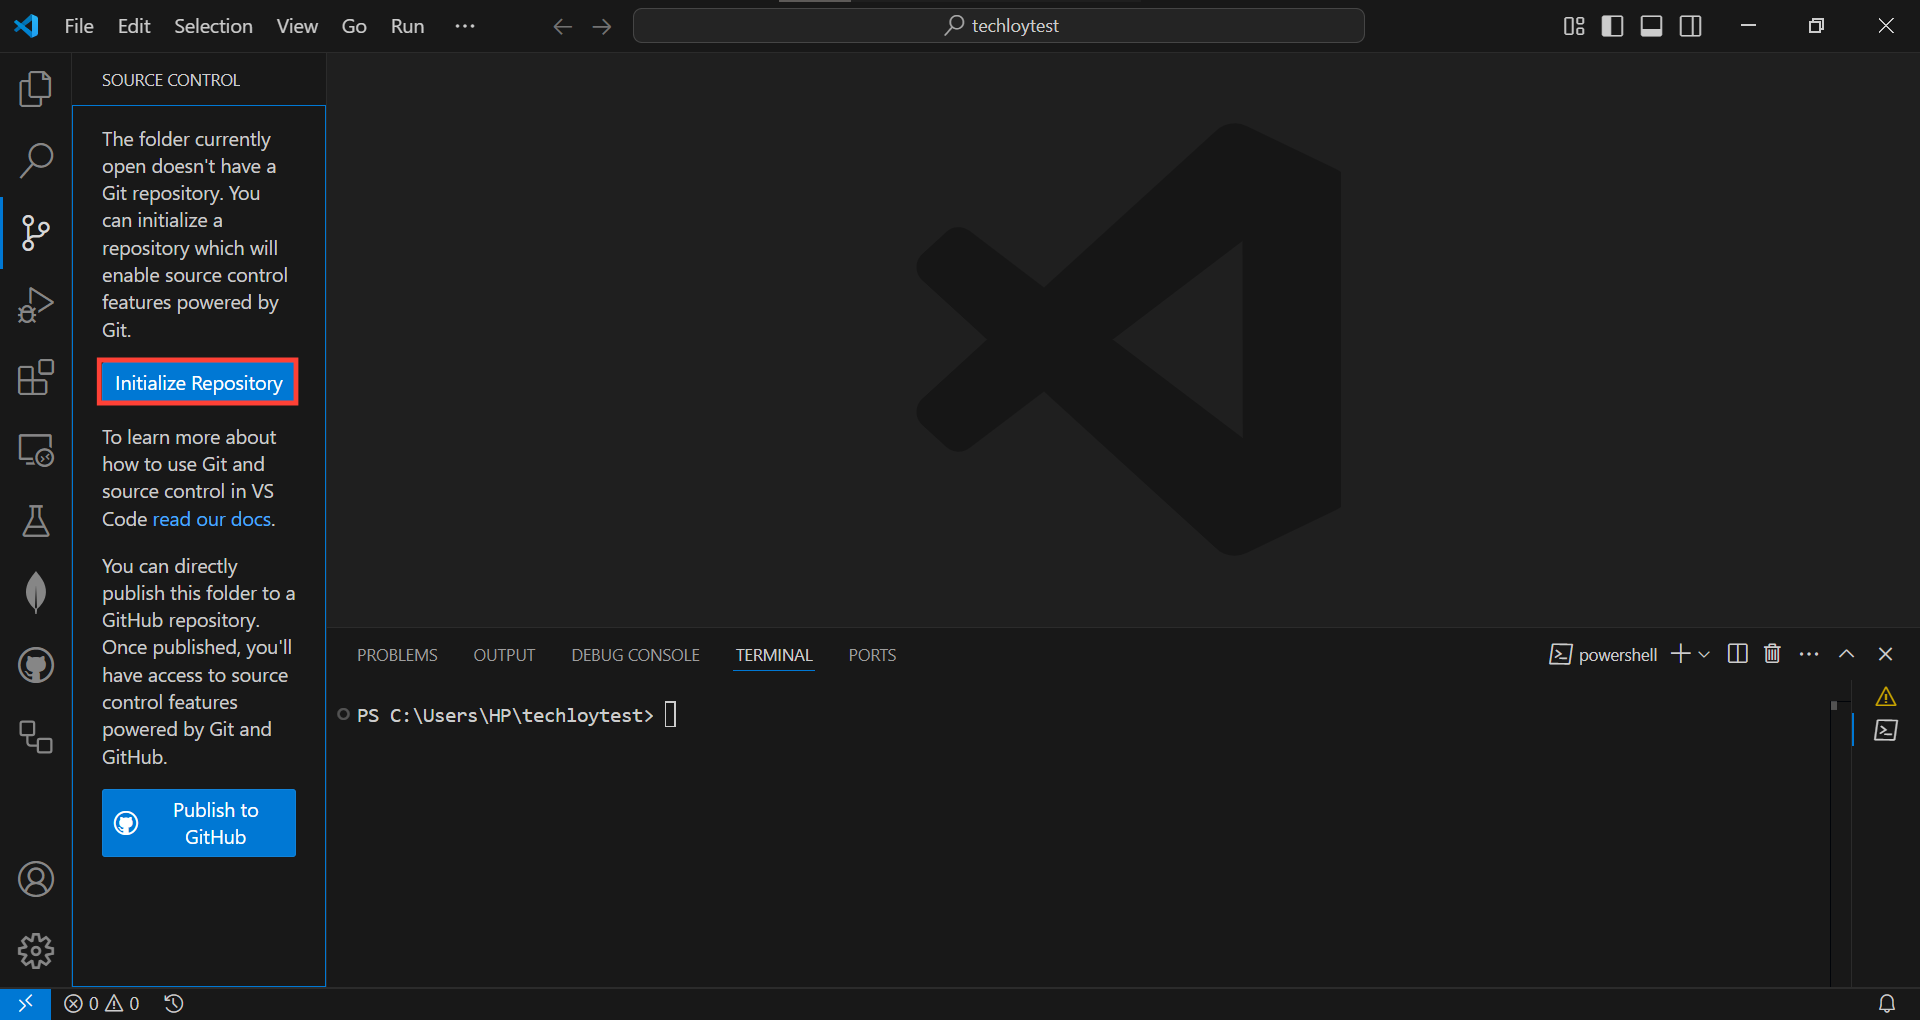This screenshot has width=1920, height=1020.
Task: Open the GitHub view in the activity bar
Action: 36,665
